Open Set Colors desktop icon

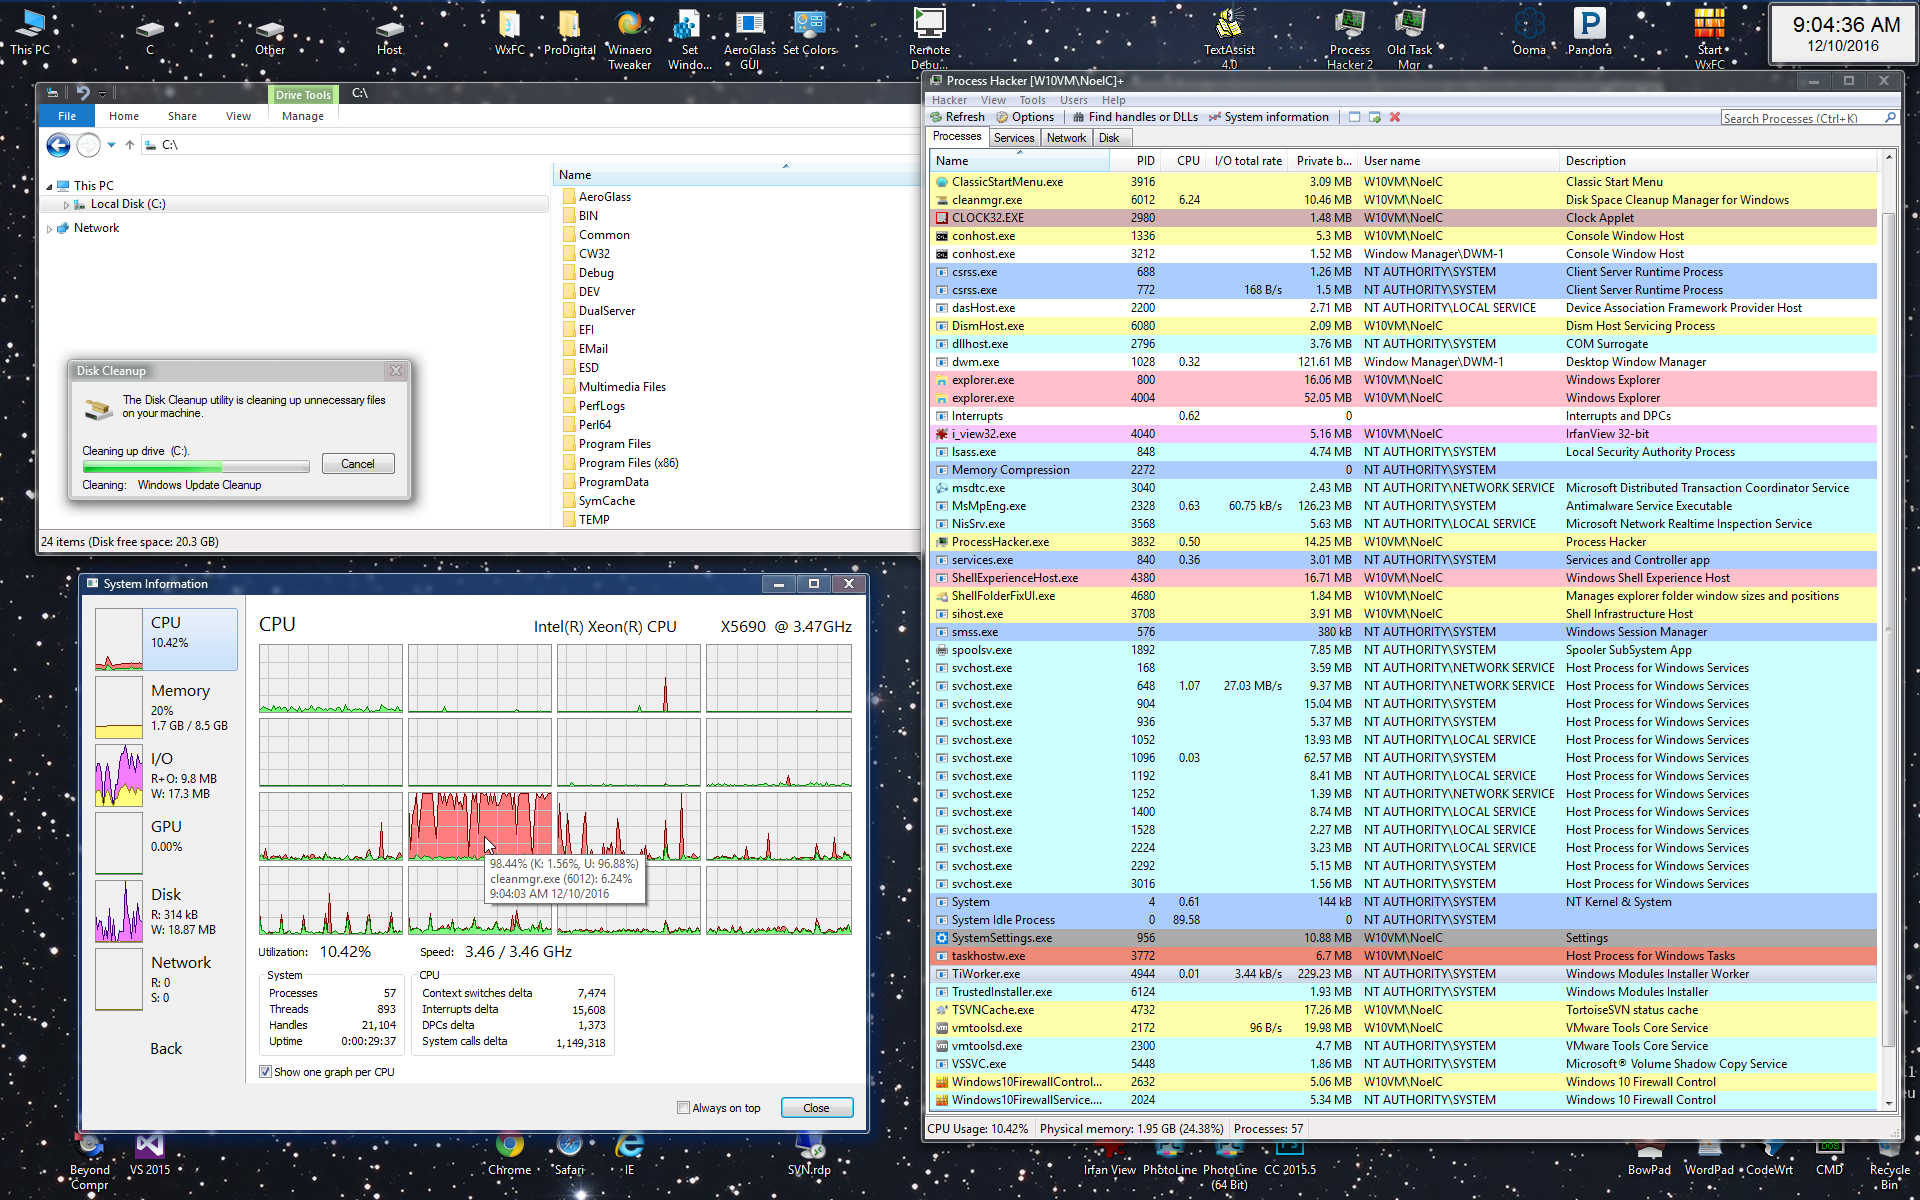[809, 33]
